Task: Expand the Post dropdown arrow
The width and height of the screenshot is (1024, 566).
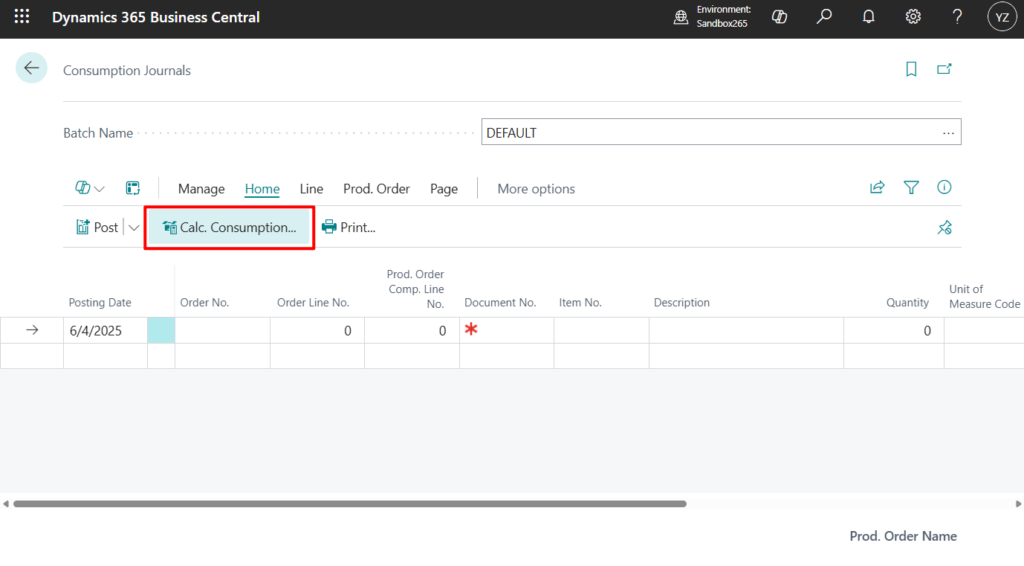Action: click(134, 228)
